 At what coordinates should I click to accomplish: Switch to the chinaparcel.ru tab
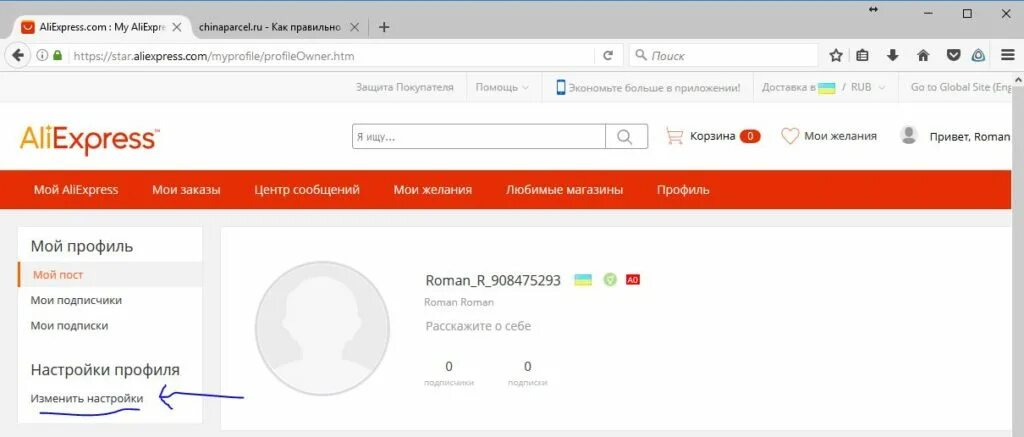(x=270, y=27)
